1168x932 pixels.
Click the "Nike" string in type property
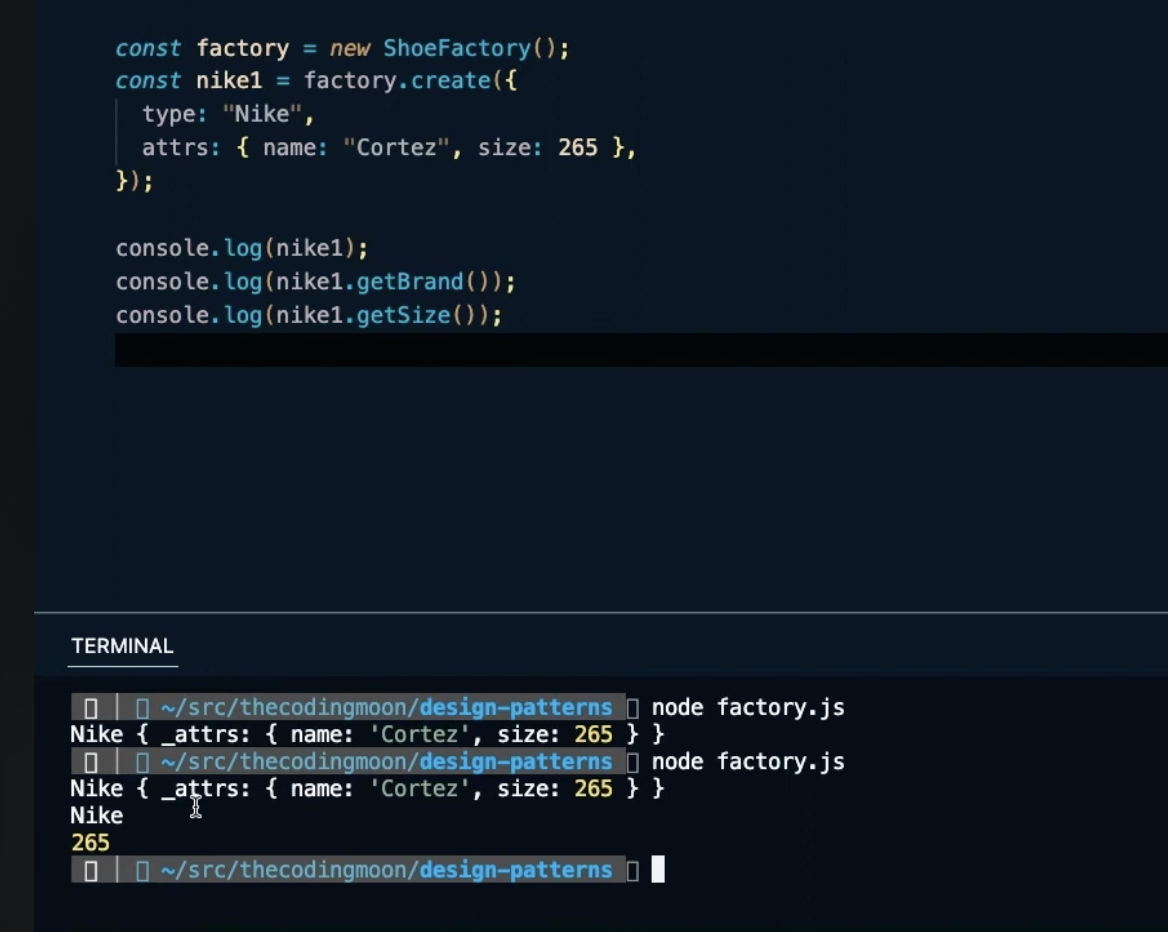(263, 114)
